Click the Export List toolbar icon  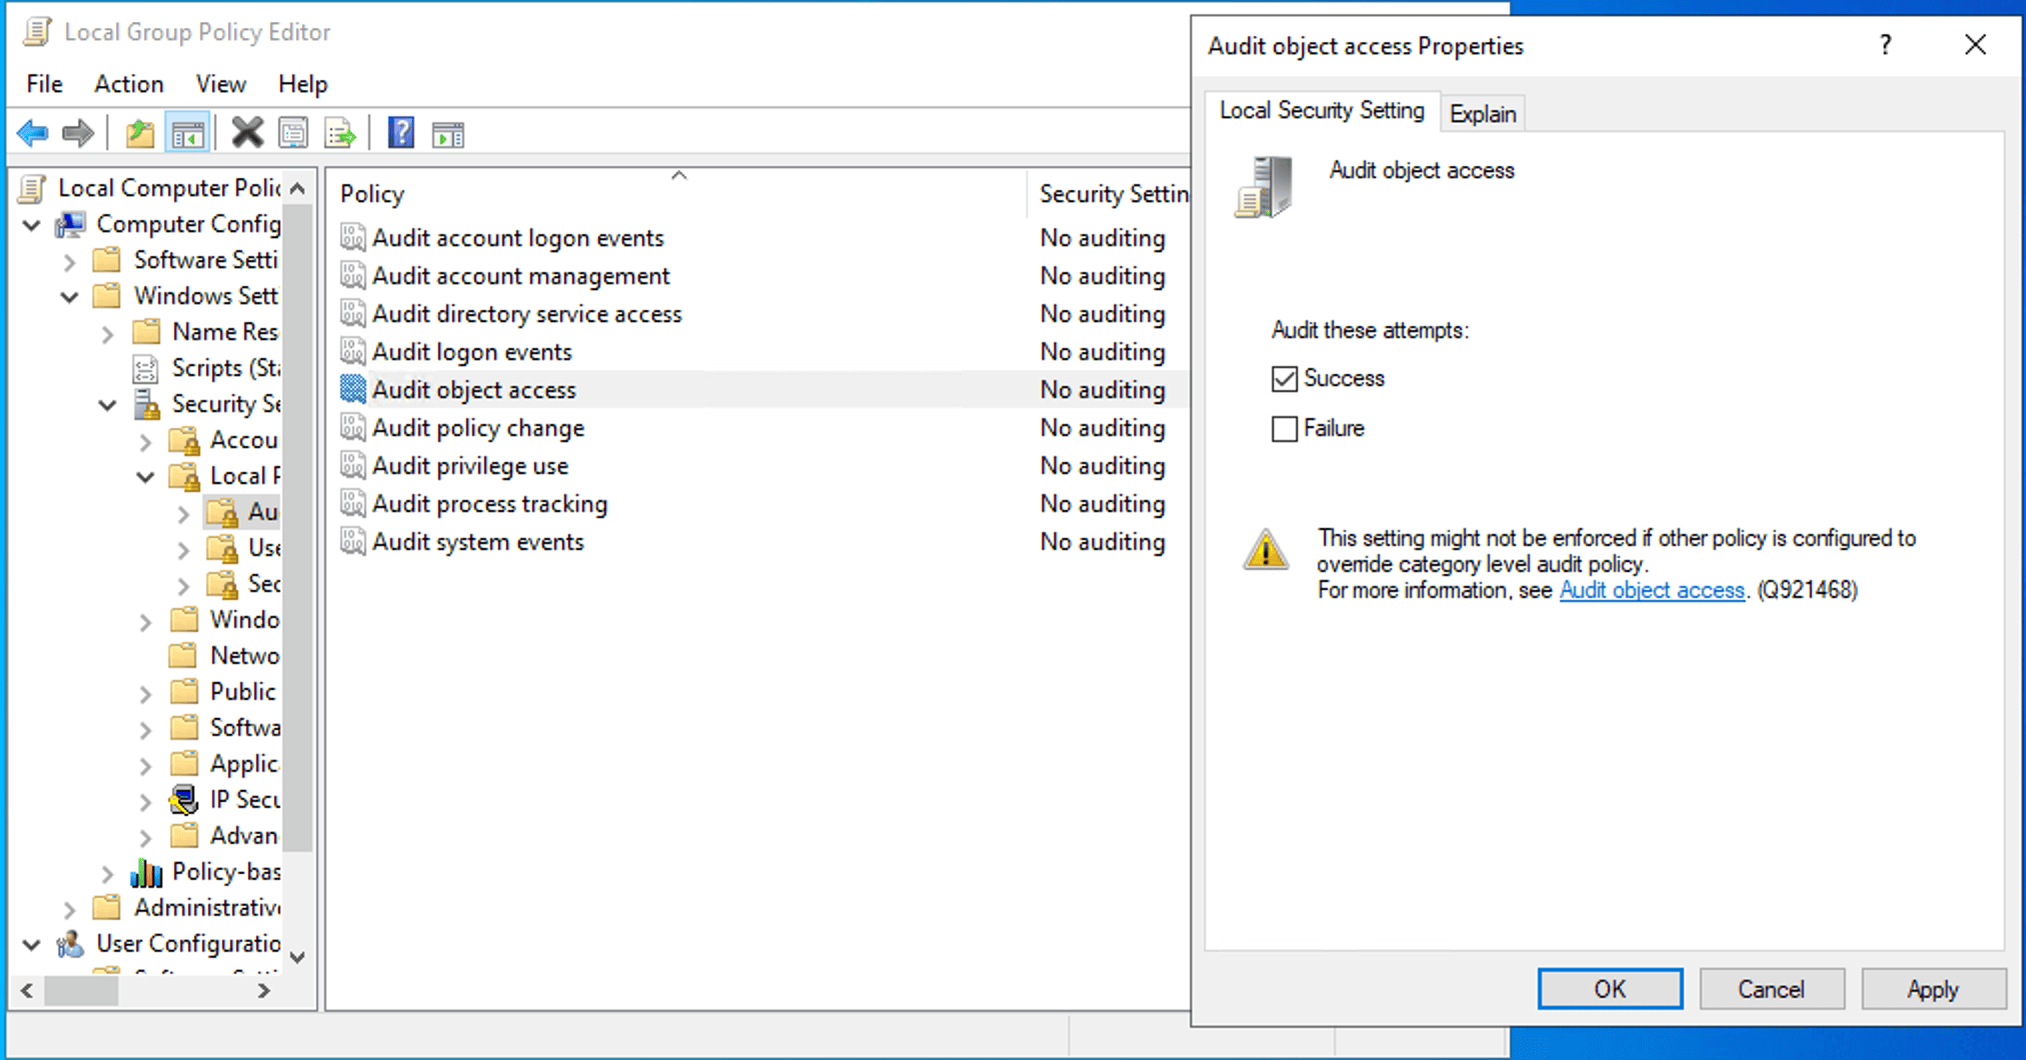340,132
